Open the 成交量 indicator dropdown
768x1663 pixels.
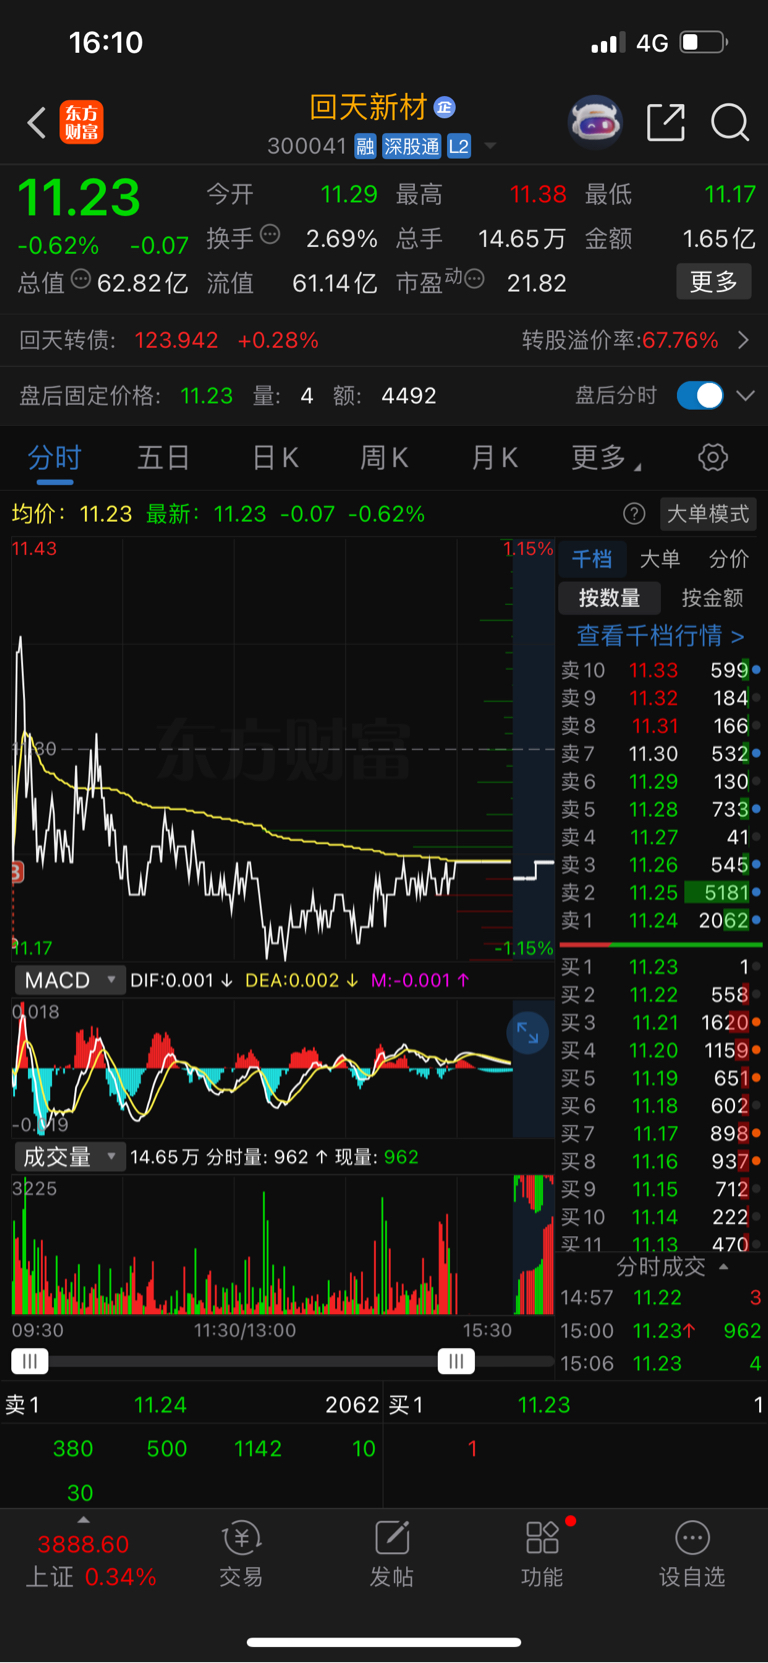(68, 1157)
